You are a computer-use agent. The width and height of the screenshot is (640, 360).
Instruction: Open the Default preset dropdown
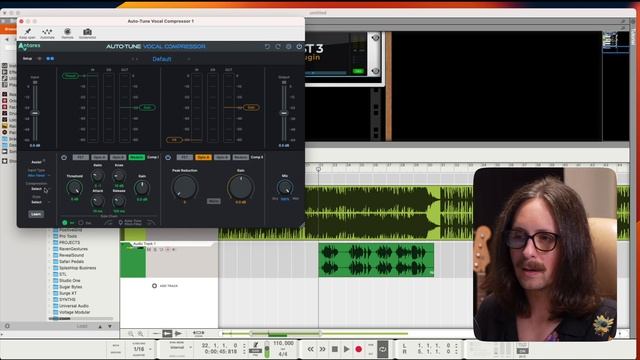(162, 59)
